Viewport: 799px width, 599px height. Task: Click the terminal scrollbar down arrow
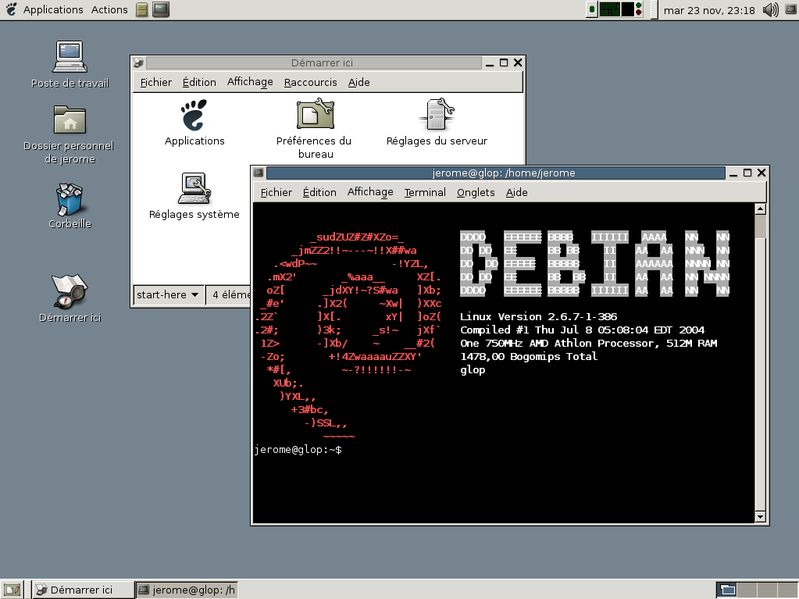tap(760, 516)
